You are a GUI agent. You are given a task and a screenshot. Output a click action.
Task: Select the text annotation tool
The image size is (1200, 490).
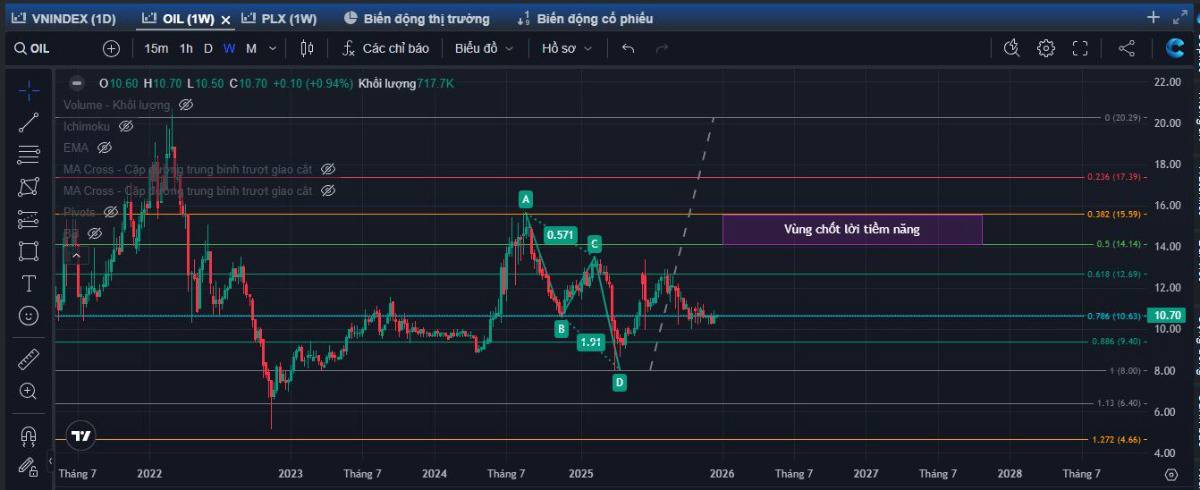(28, 283)
